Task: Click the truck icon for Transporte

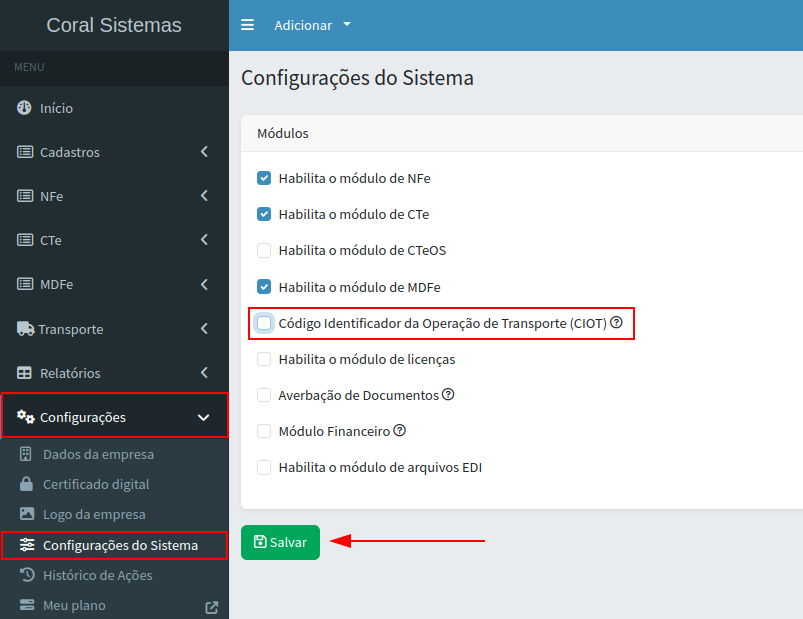Action: coord(25,329)
